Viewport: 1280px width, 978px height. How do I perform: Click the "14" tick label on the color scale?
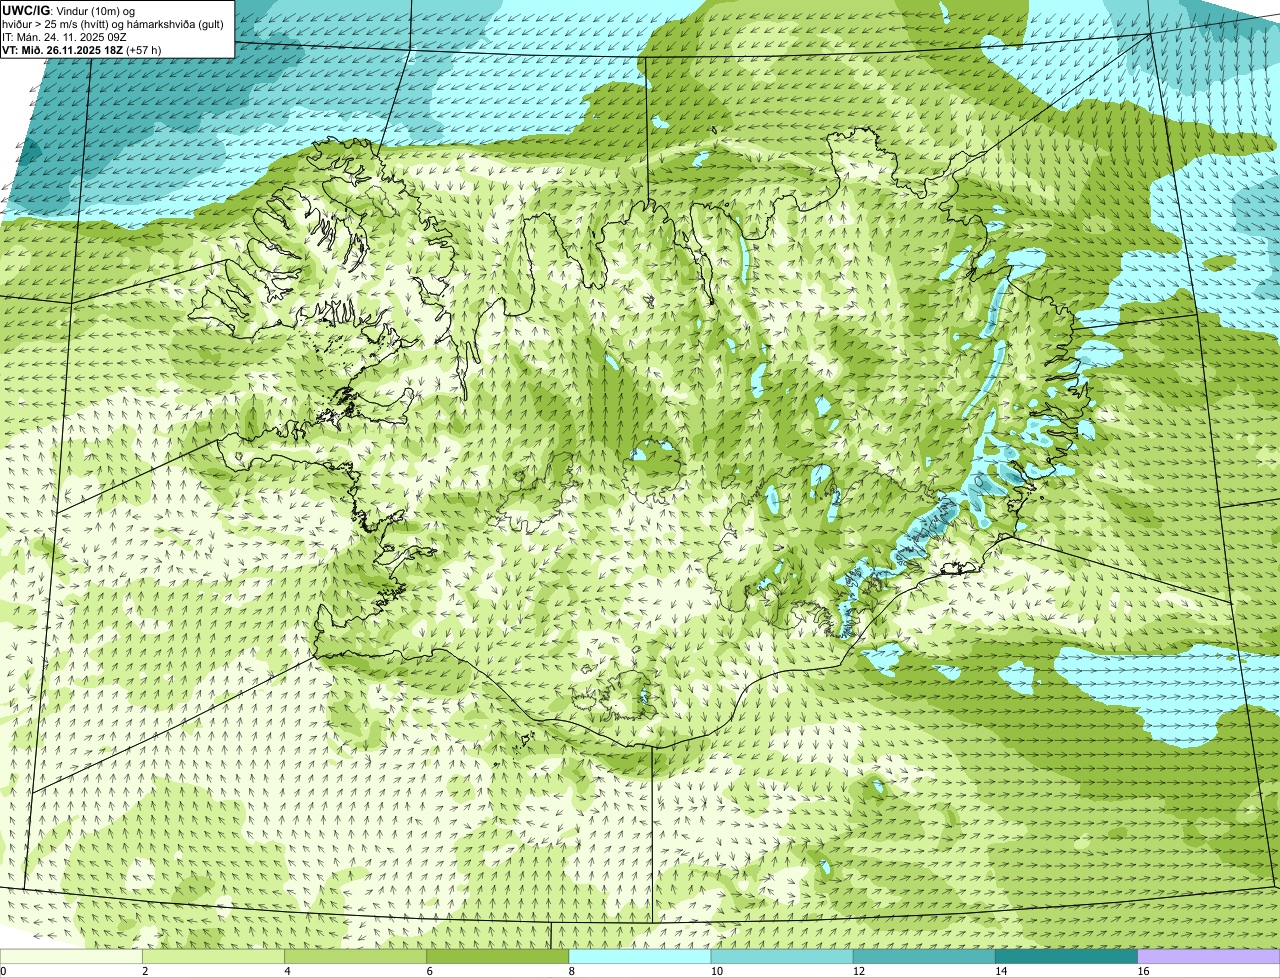[1000, 971]
